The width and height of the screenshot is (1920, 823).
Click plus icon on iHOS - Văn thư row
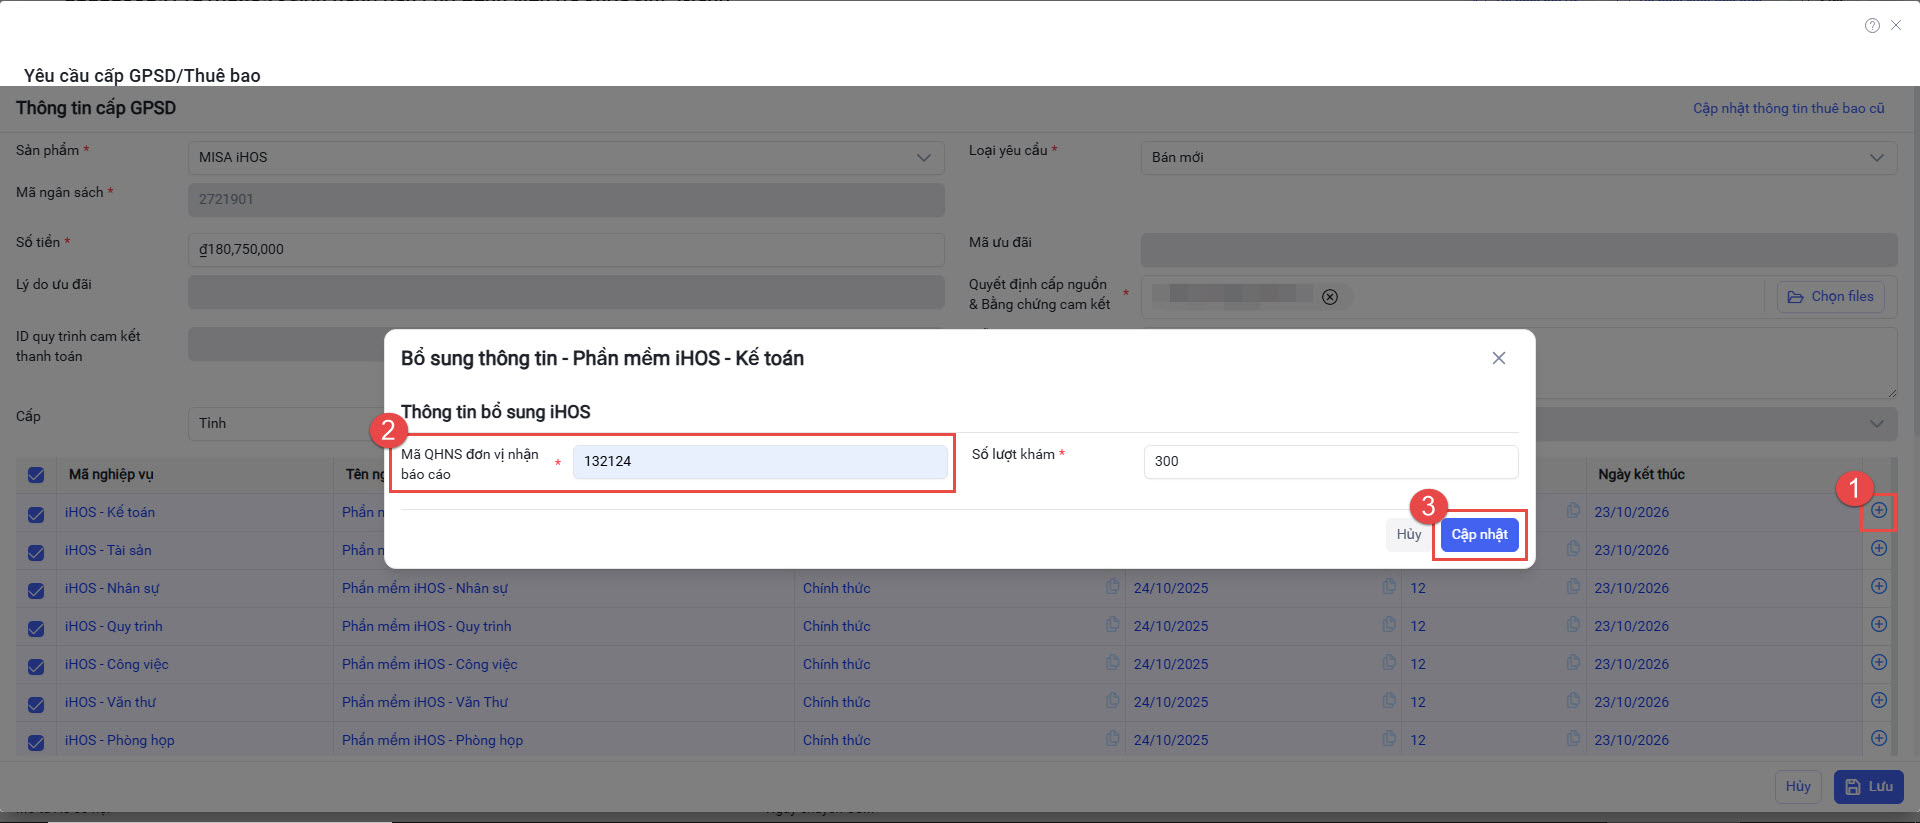tap(1879, 701)
